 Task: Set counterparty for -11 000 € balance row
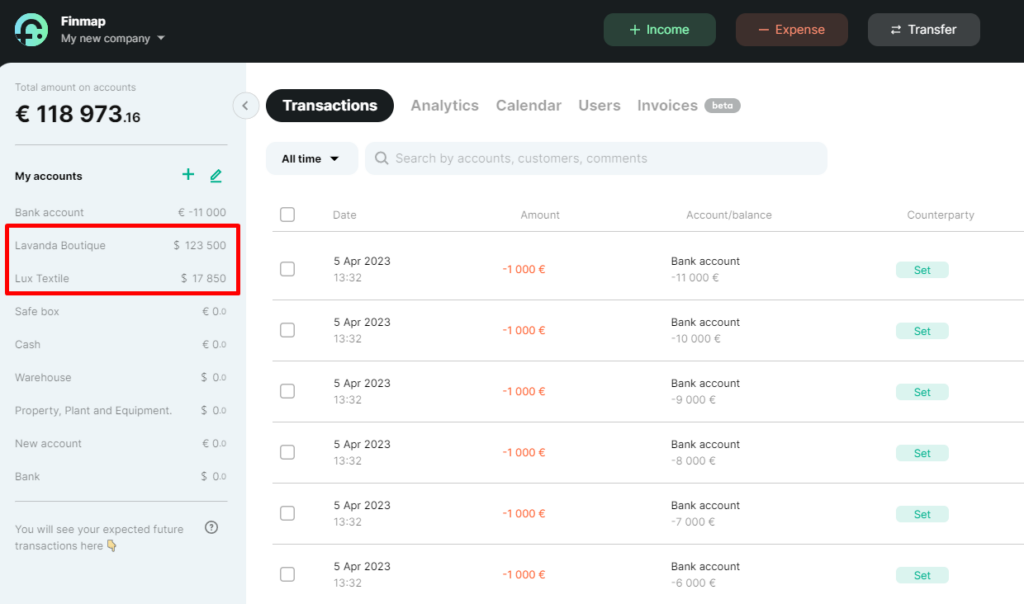pyautogui.click(x=922, y=270)
